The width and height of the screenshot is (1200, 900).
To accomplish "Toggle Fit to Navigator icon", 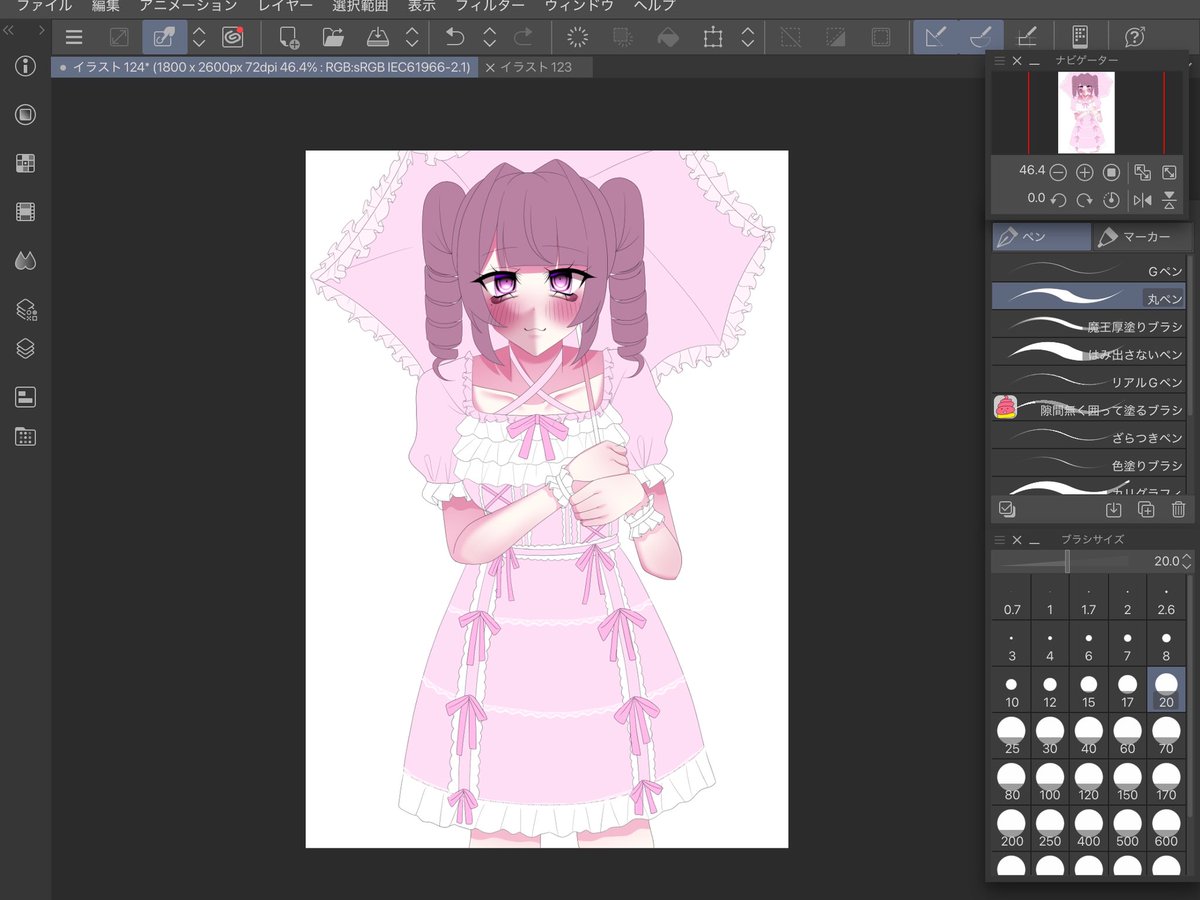I will (x=1143, y=172).
